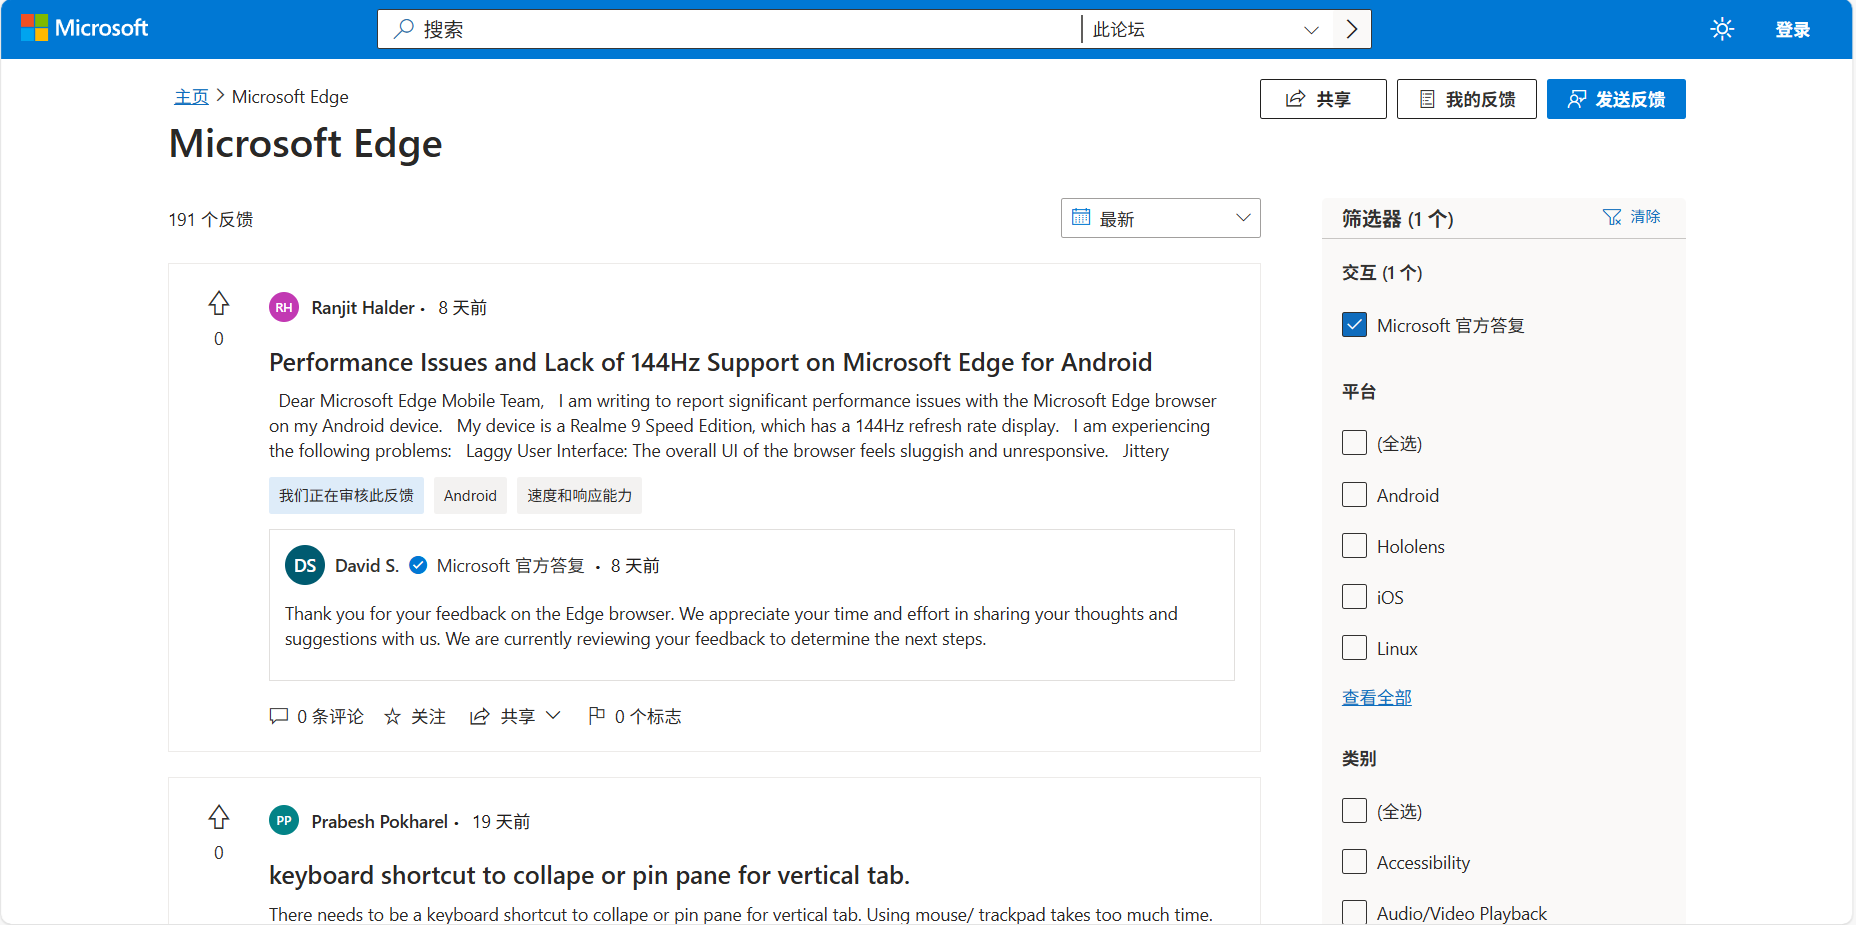The width and height of the screenshot is (1856, 925).
Task: Click the 速度和响应能力 tag
Action: pyautogui.click(x=579, y=495)
